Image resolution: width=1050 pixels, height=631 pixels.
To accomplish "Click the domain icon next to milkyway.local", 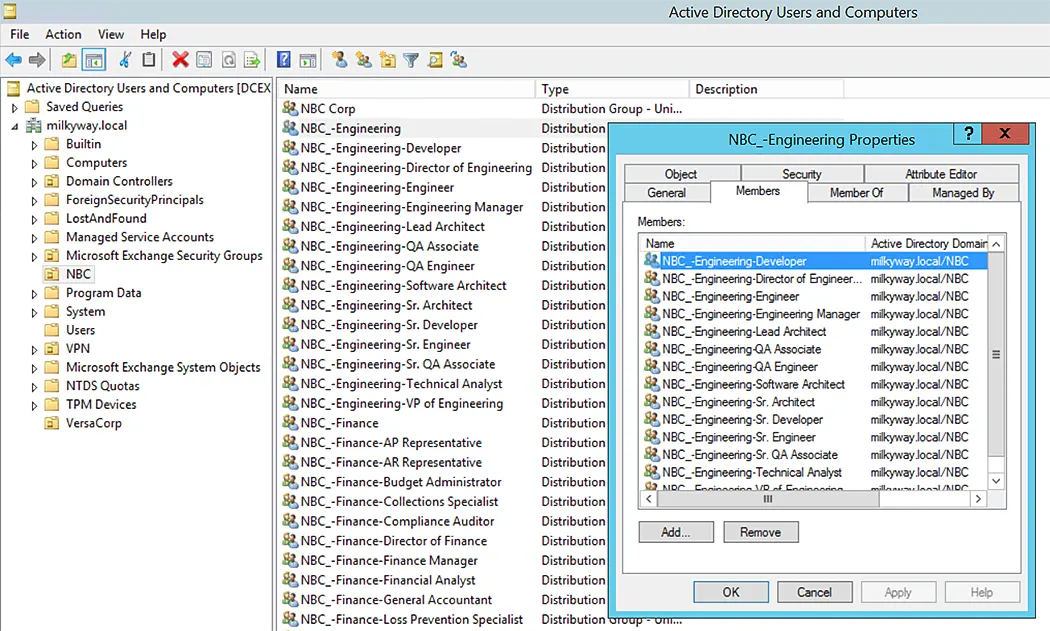I will 33,125.
